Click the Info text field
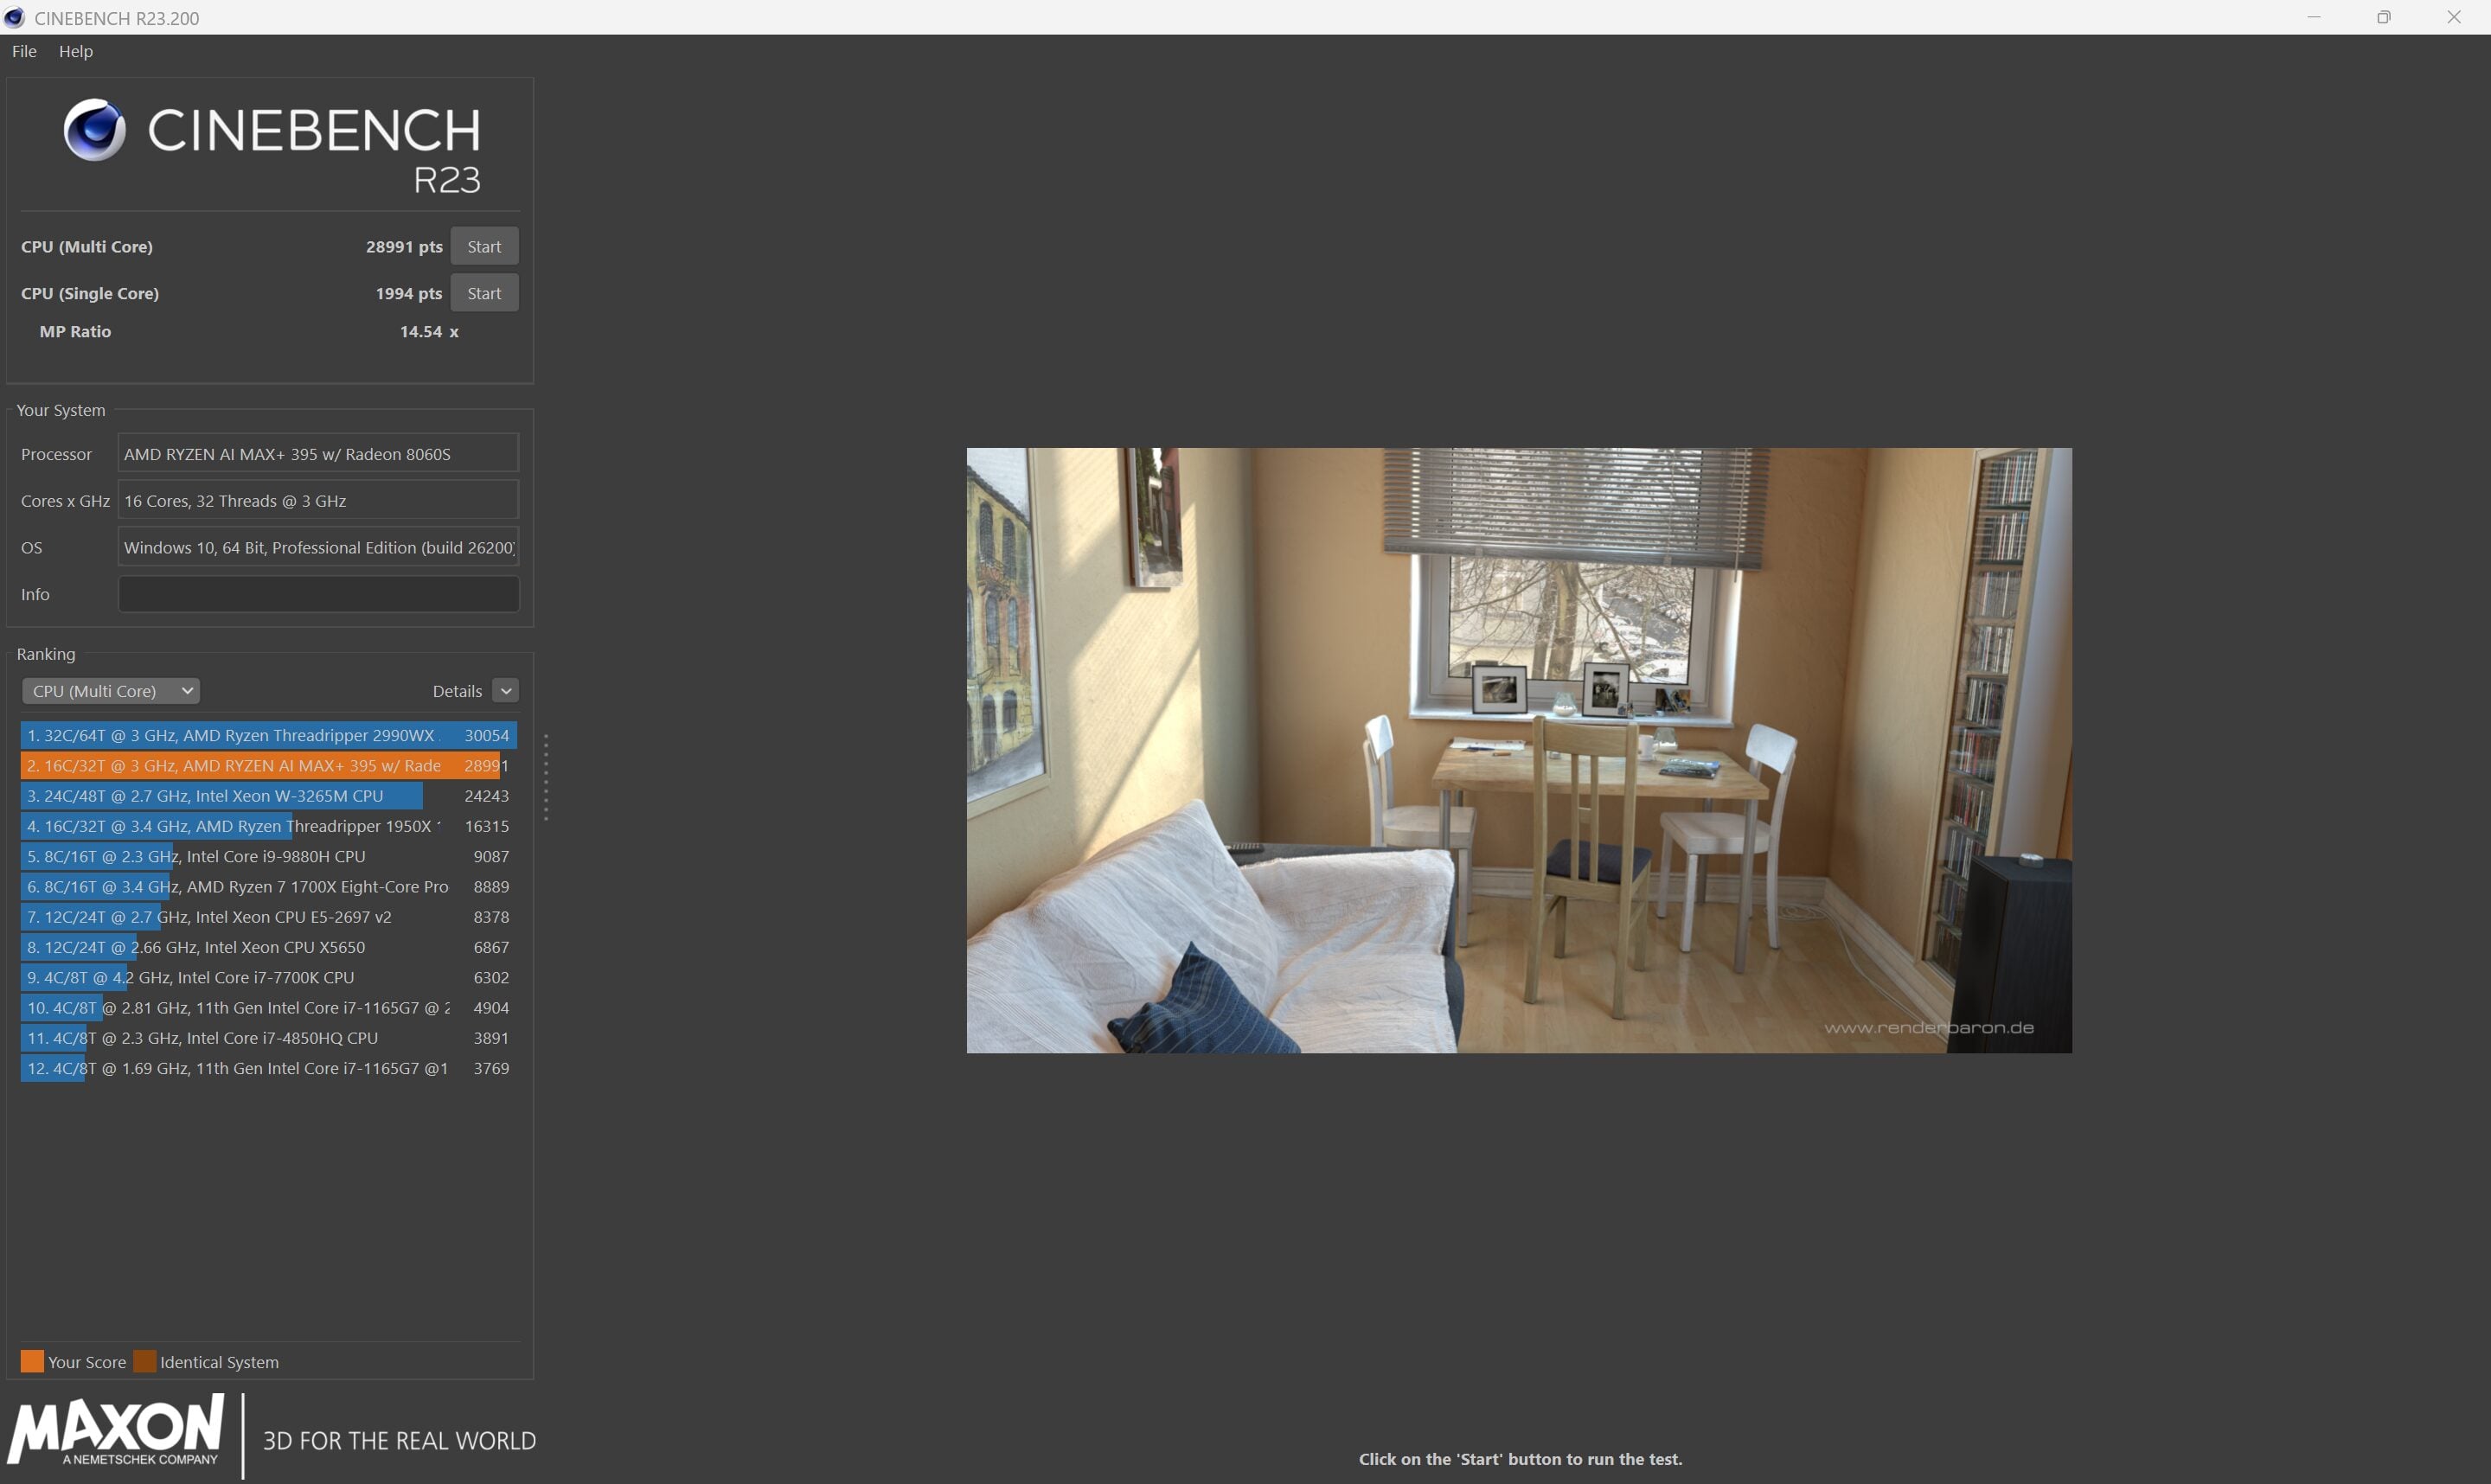This screenshot has width=2491, height=1484. pyautogui.click(x=318, y=594)
